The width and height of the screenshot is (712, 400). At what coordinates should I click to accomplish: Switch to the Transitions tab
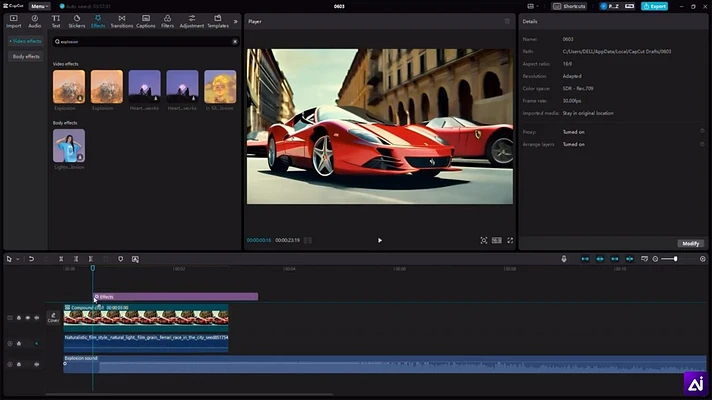122,21
